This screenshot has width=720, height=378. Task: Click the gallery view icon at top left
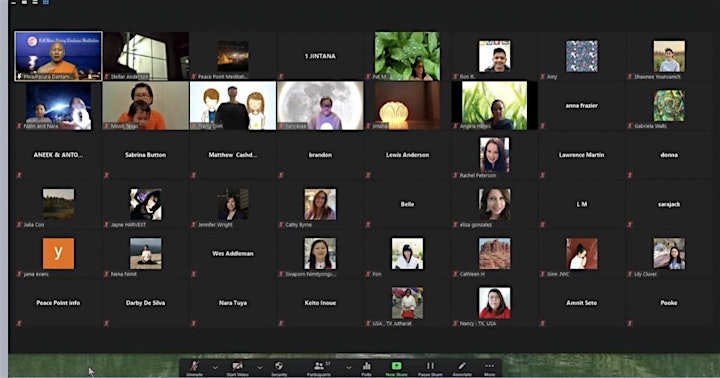point(46,2)
